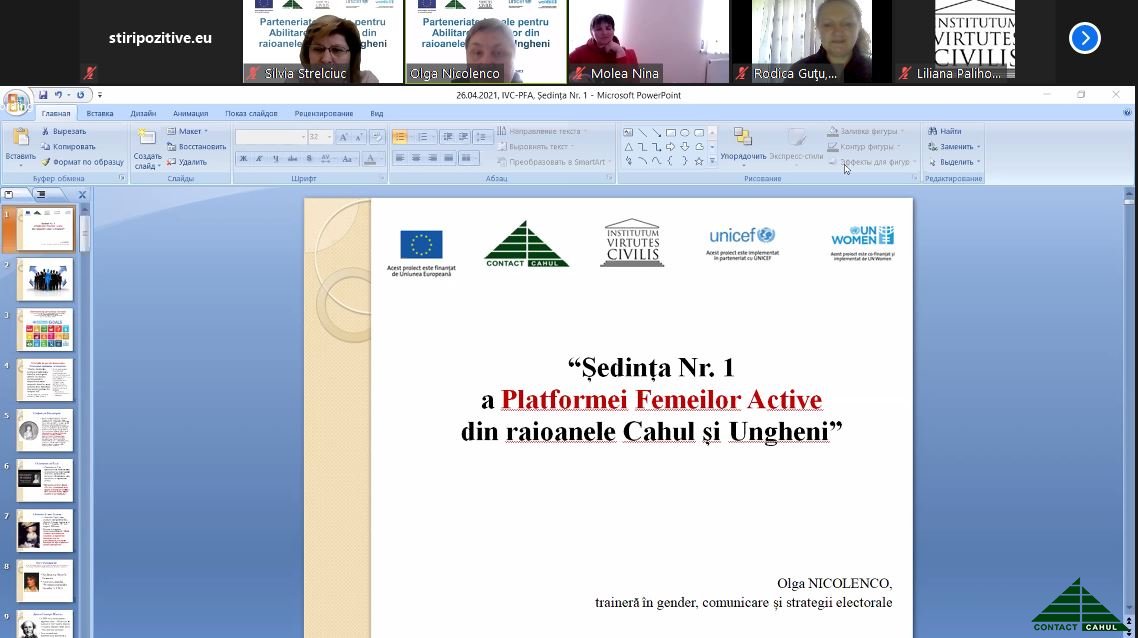Click the Format Painter (Формат по образцу) icon
Screen dimensions: 1138x638
pos(45,162)
